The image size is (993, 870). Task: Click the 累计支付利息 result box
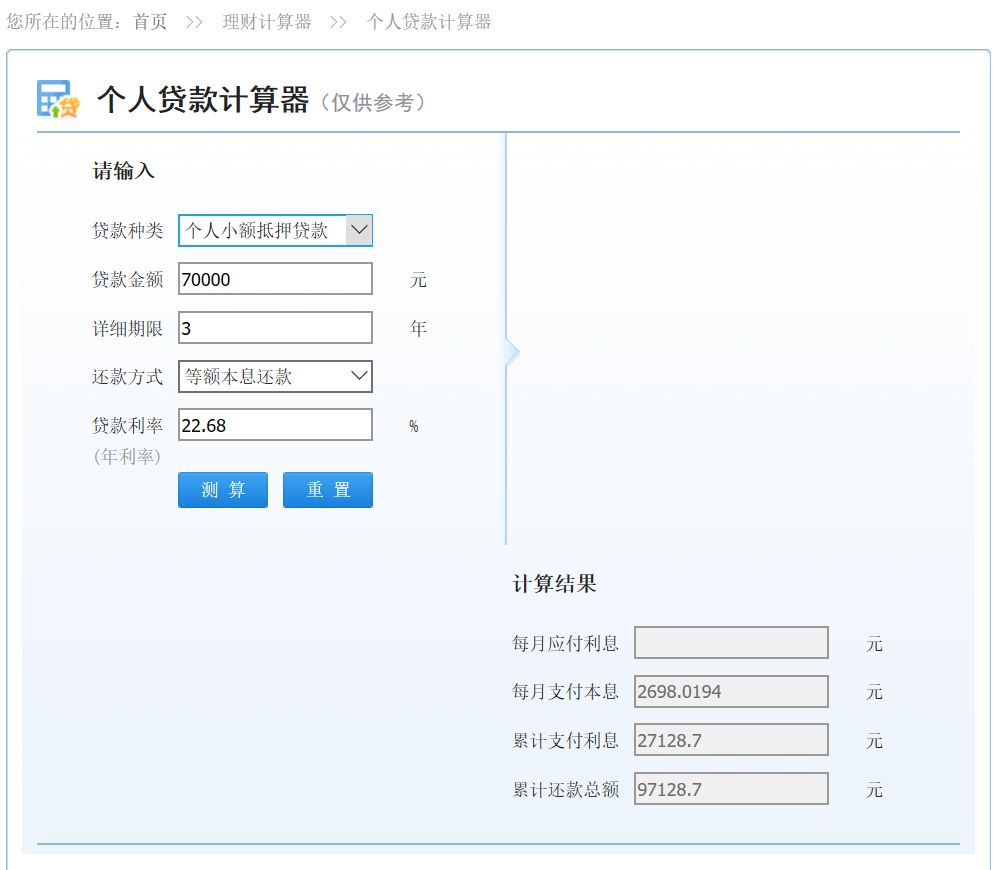[731, 740]
